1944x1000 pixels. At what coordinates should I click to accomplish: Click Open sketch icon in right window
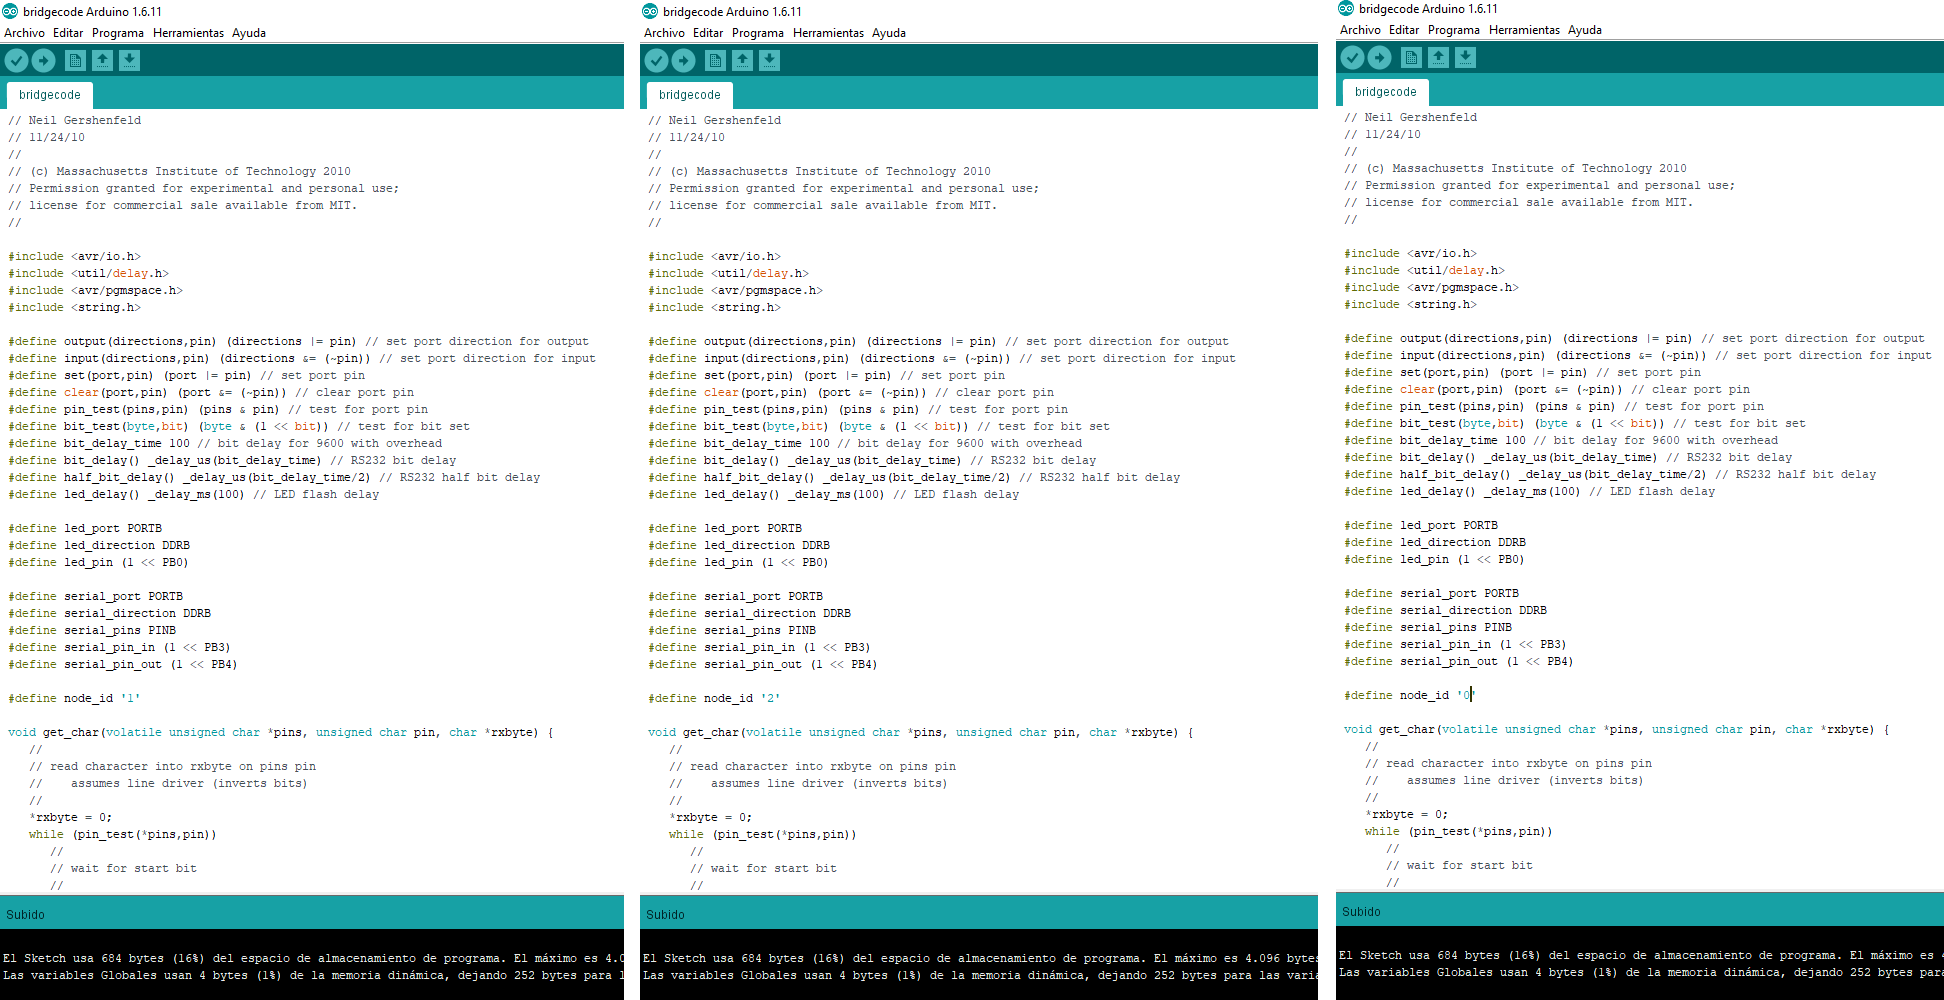coord(1438,57)
